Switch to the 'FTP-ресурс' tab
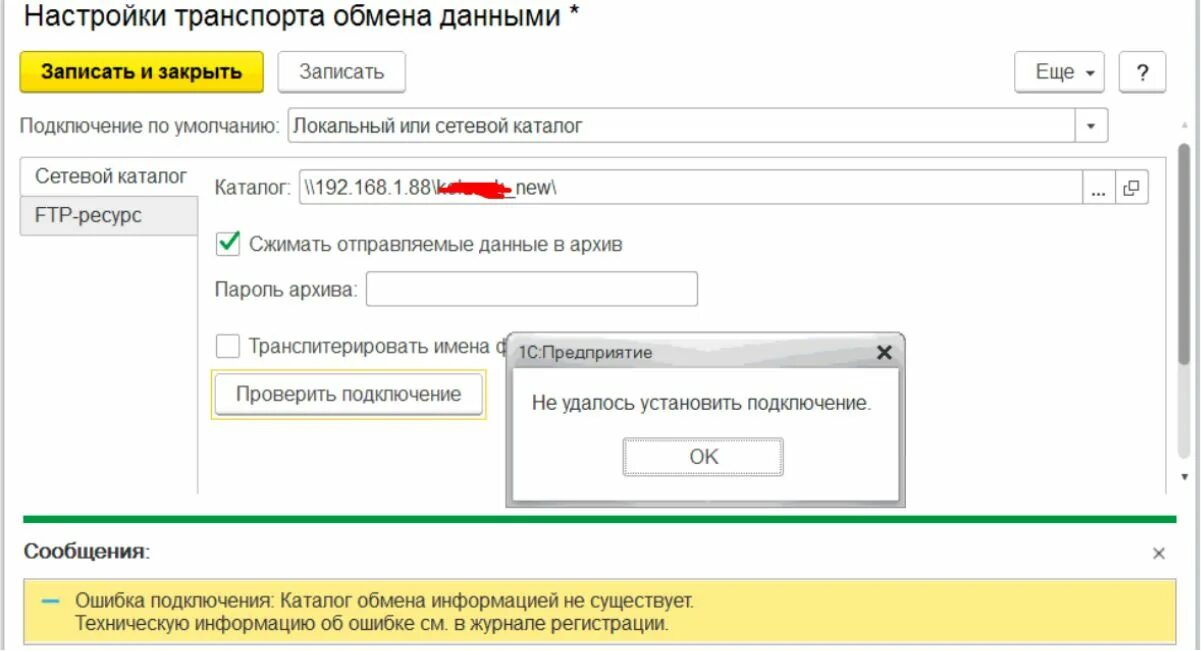1201x651 pixels. click(x=110, y=216)
